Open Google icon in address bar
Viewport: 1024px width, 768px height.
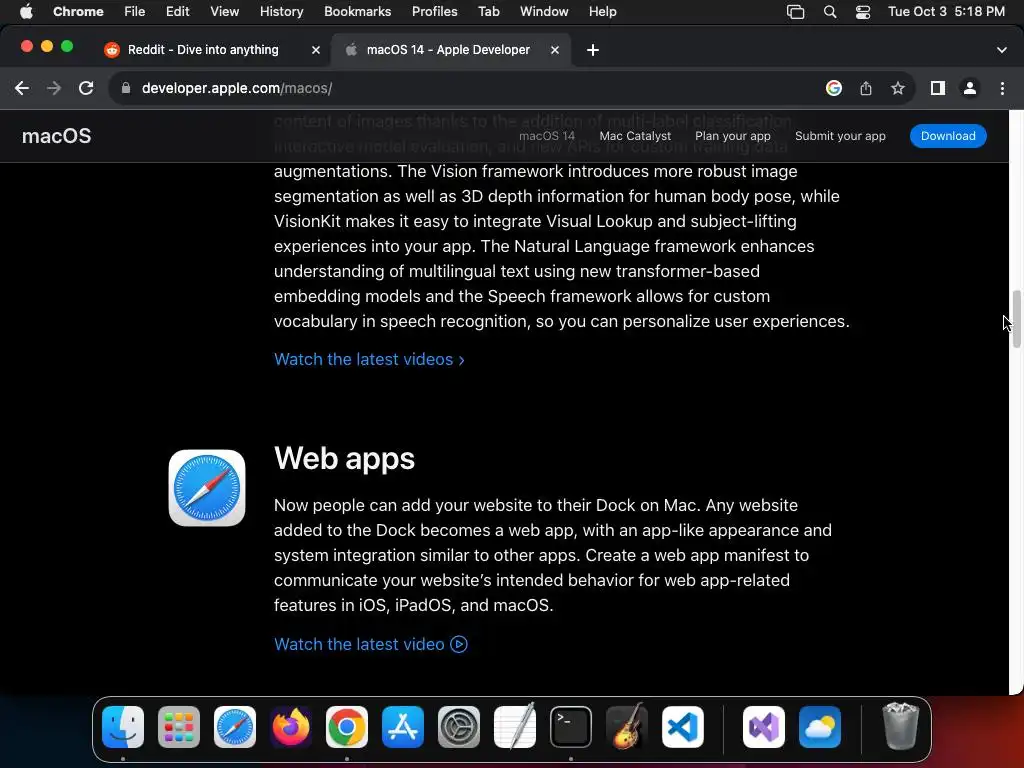coord(833,88)
